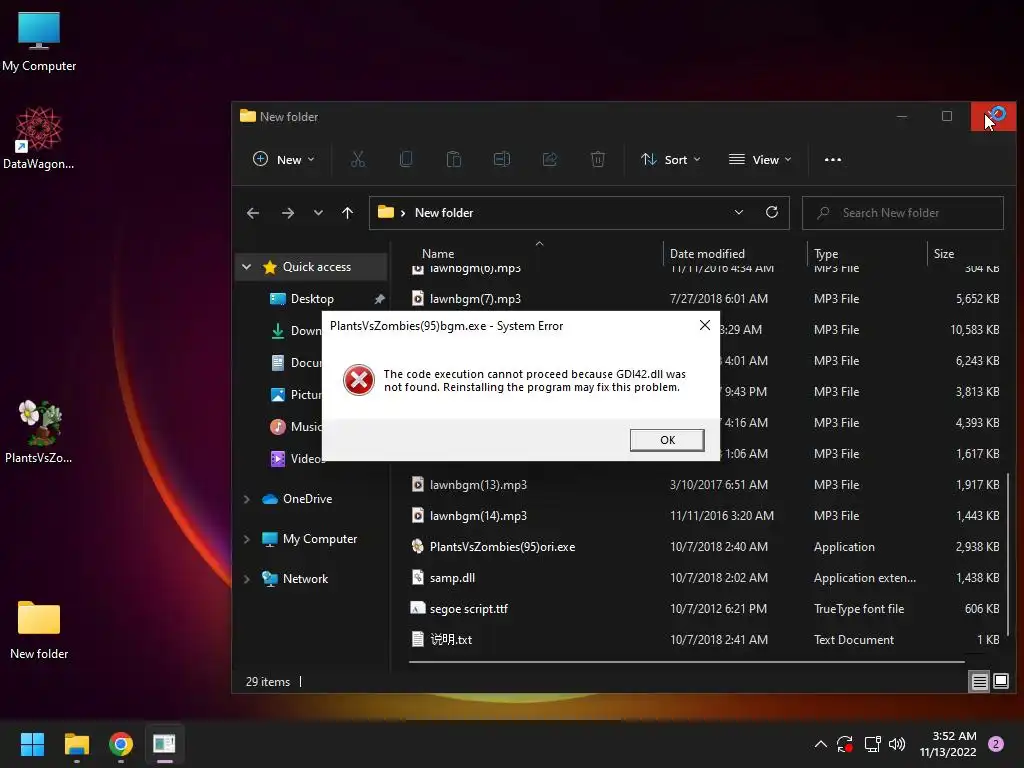Sort by the Size column header

[944, 253]
